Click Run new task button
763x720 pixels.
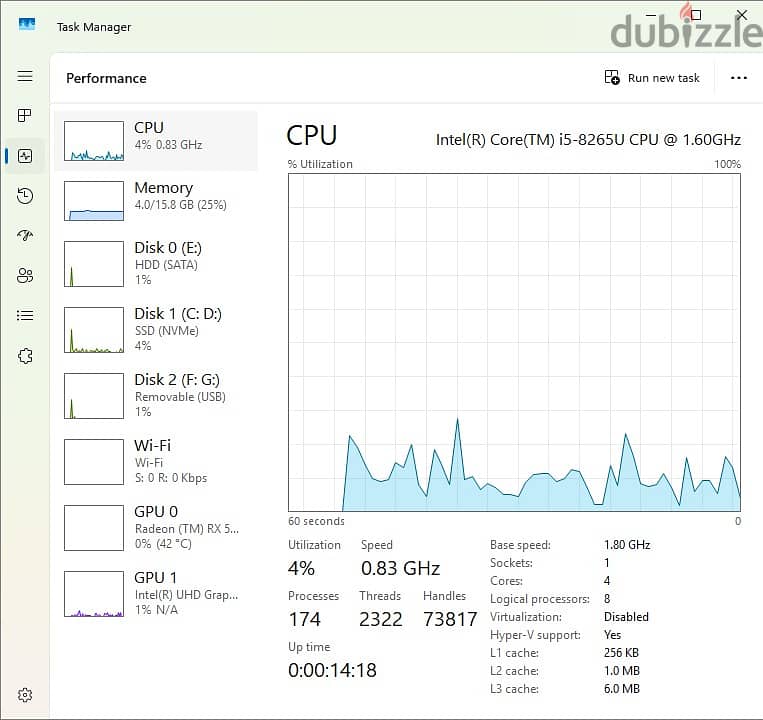[652, 78]
